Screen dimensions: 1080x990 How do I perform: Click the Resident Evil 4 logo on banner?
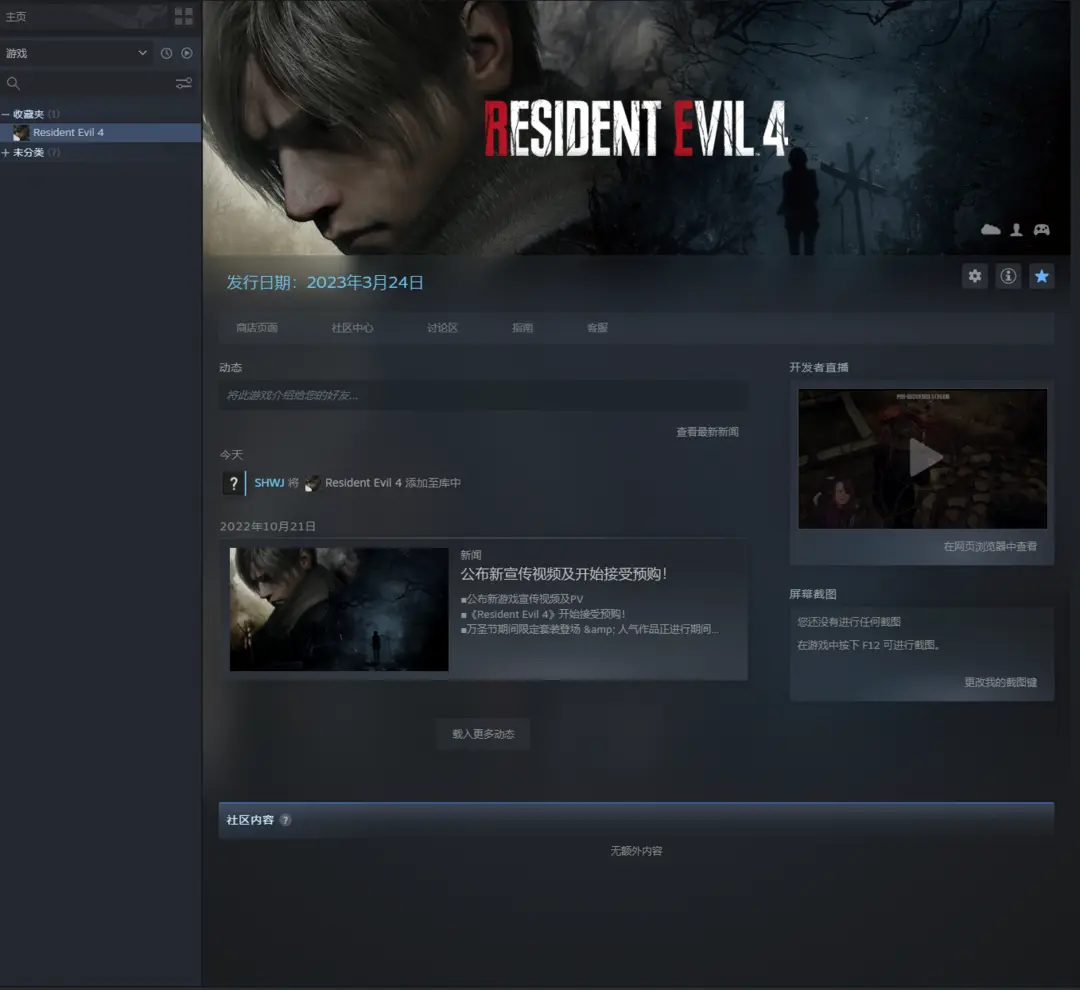636,129
